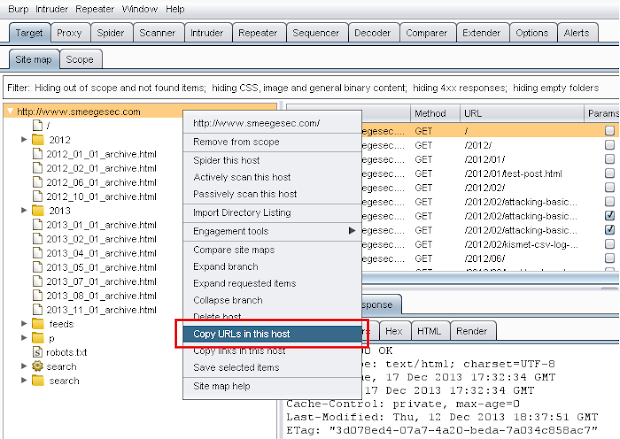Click the folder icon of the lower search entry
The width and height of the screenshot is (620, 439).
click(38, 380)
